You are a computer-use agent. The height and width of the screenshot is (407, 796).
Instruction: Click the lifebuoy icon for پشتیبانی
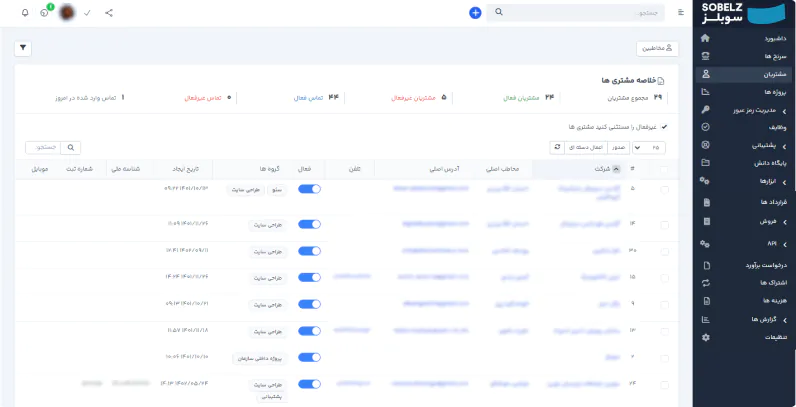coord(705,145)
